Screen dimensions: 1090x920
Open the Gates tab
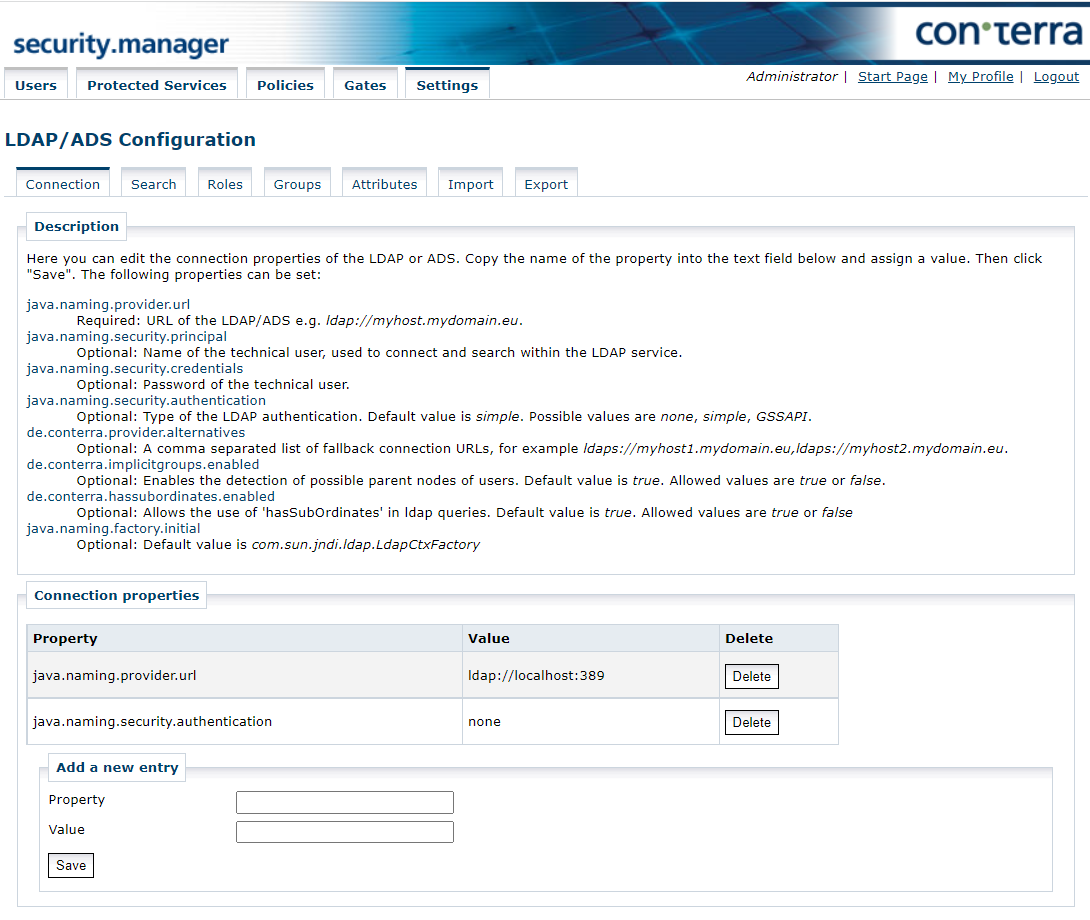(x=365, y=85)
